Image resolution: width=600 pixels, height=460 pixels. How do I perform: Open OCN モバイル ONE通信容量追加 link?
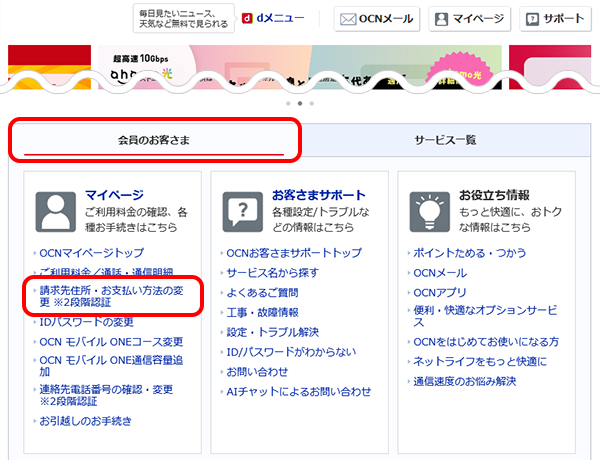(x=111, y=366)
